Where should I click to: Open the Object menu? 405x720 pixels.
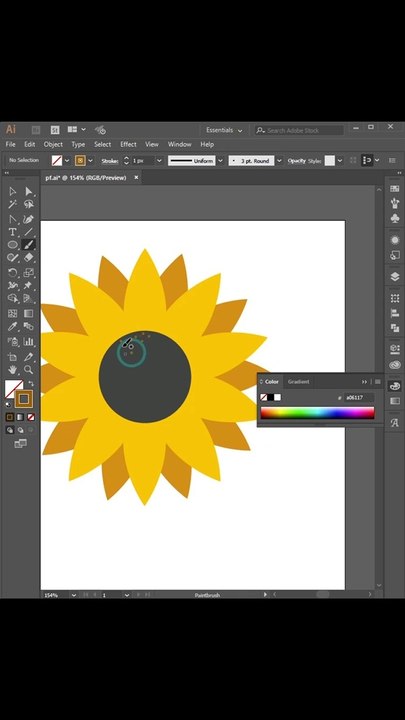click(53, 144)
